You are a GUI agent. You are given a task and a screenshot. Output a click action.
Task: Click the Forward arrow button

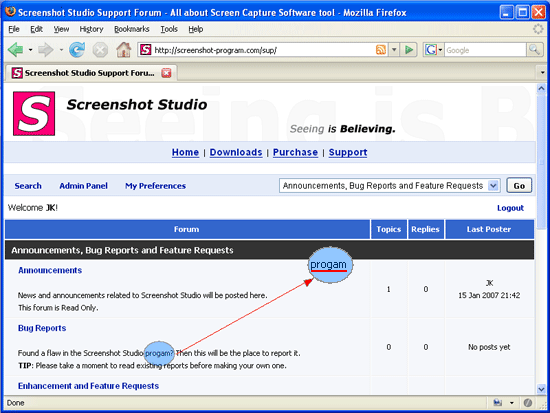coord(46,50)
